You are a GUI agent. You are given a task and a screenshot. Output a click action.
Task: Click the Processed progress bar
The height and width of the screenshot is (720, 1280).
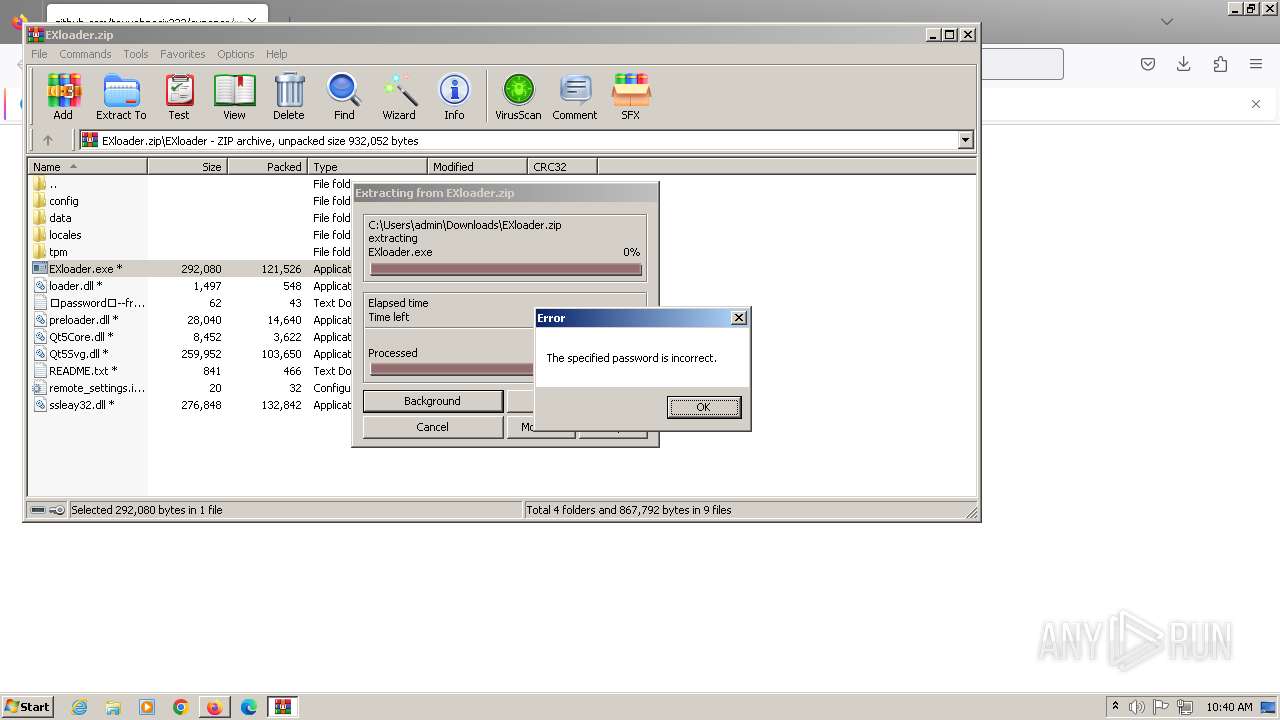pos(452,369)
